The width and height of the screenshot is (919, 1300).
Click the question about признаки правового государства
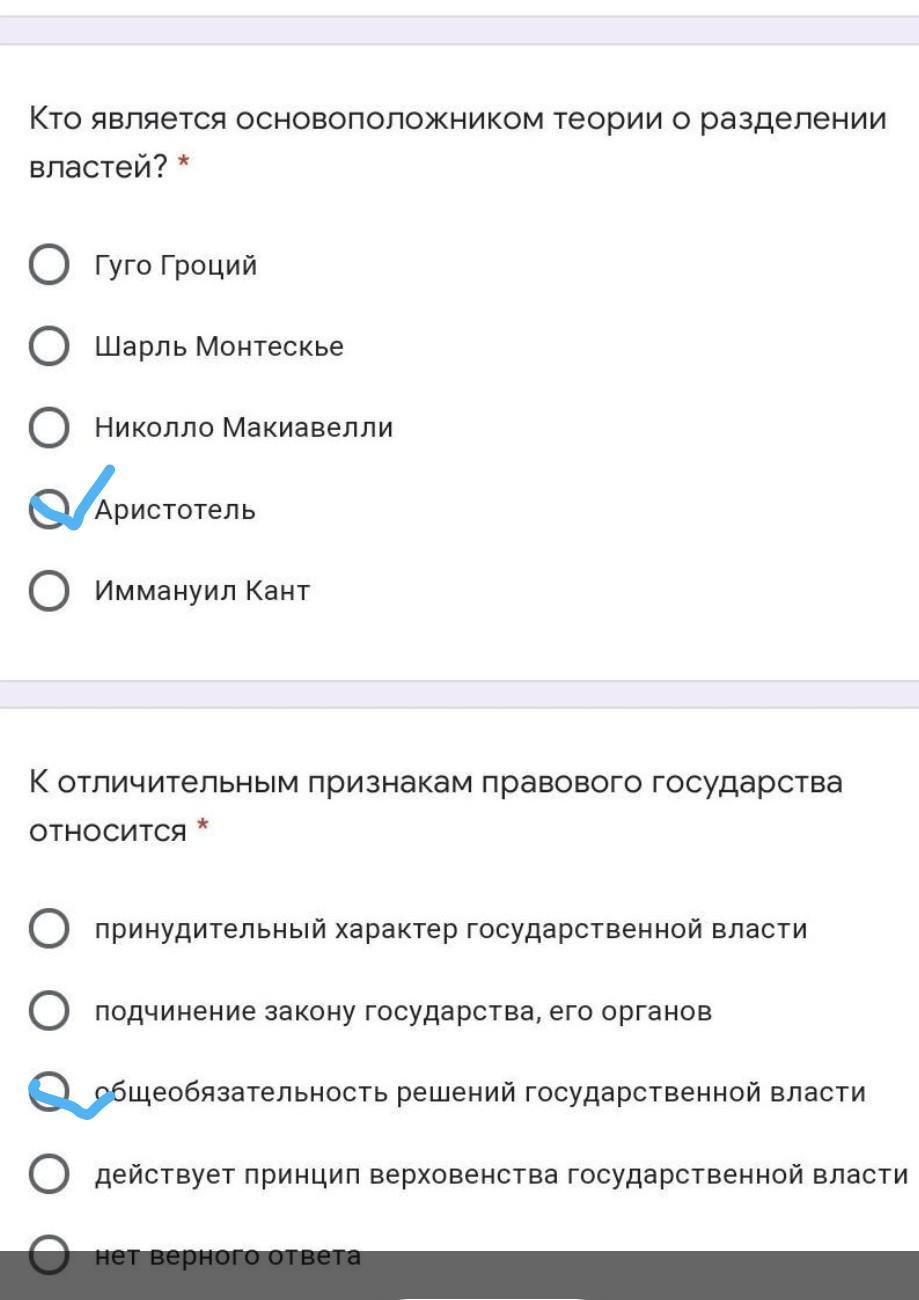[x=436, y=805]
